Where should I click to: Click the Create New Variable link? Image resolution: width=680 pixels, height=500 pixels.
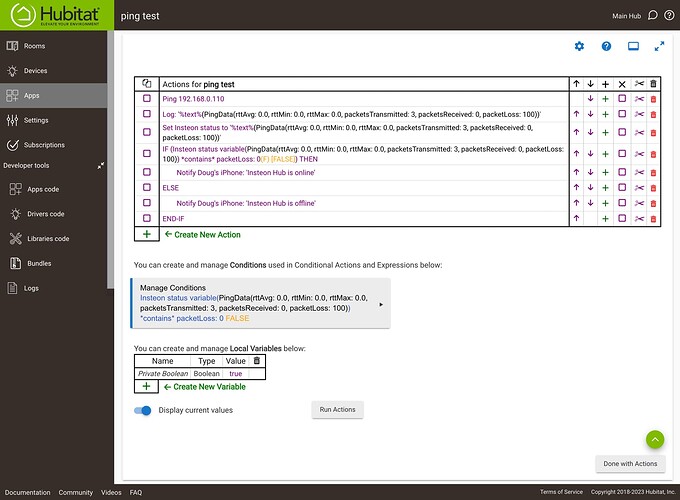(204, 387)
